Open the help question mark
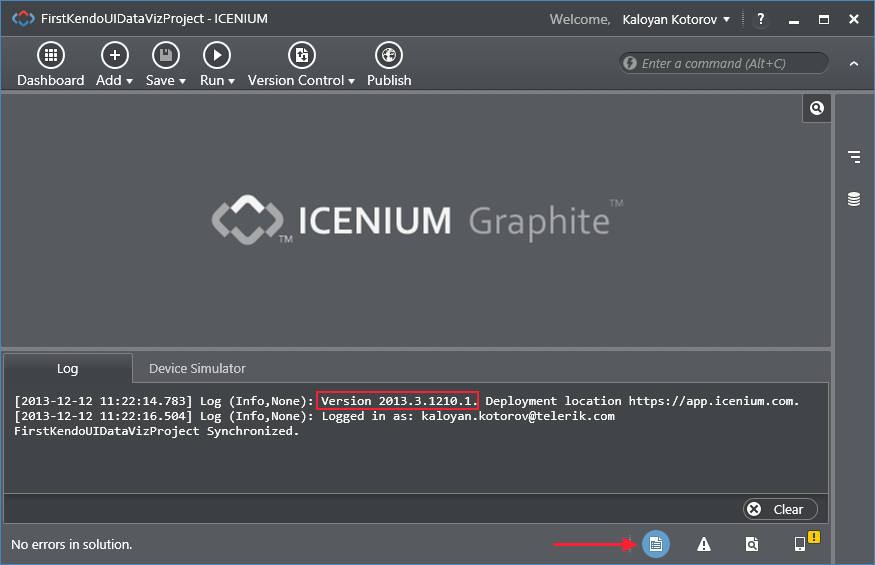The image size is (875, 565). tap(761, 20)
